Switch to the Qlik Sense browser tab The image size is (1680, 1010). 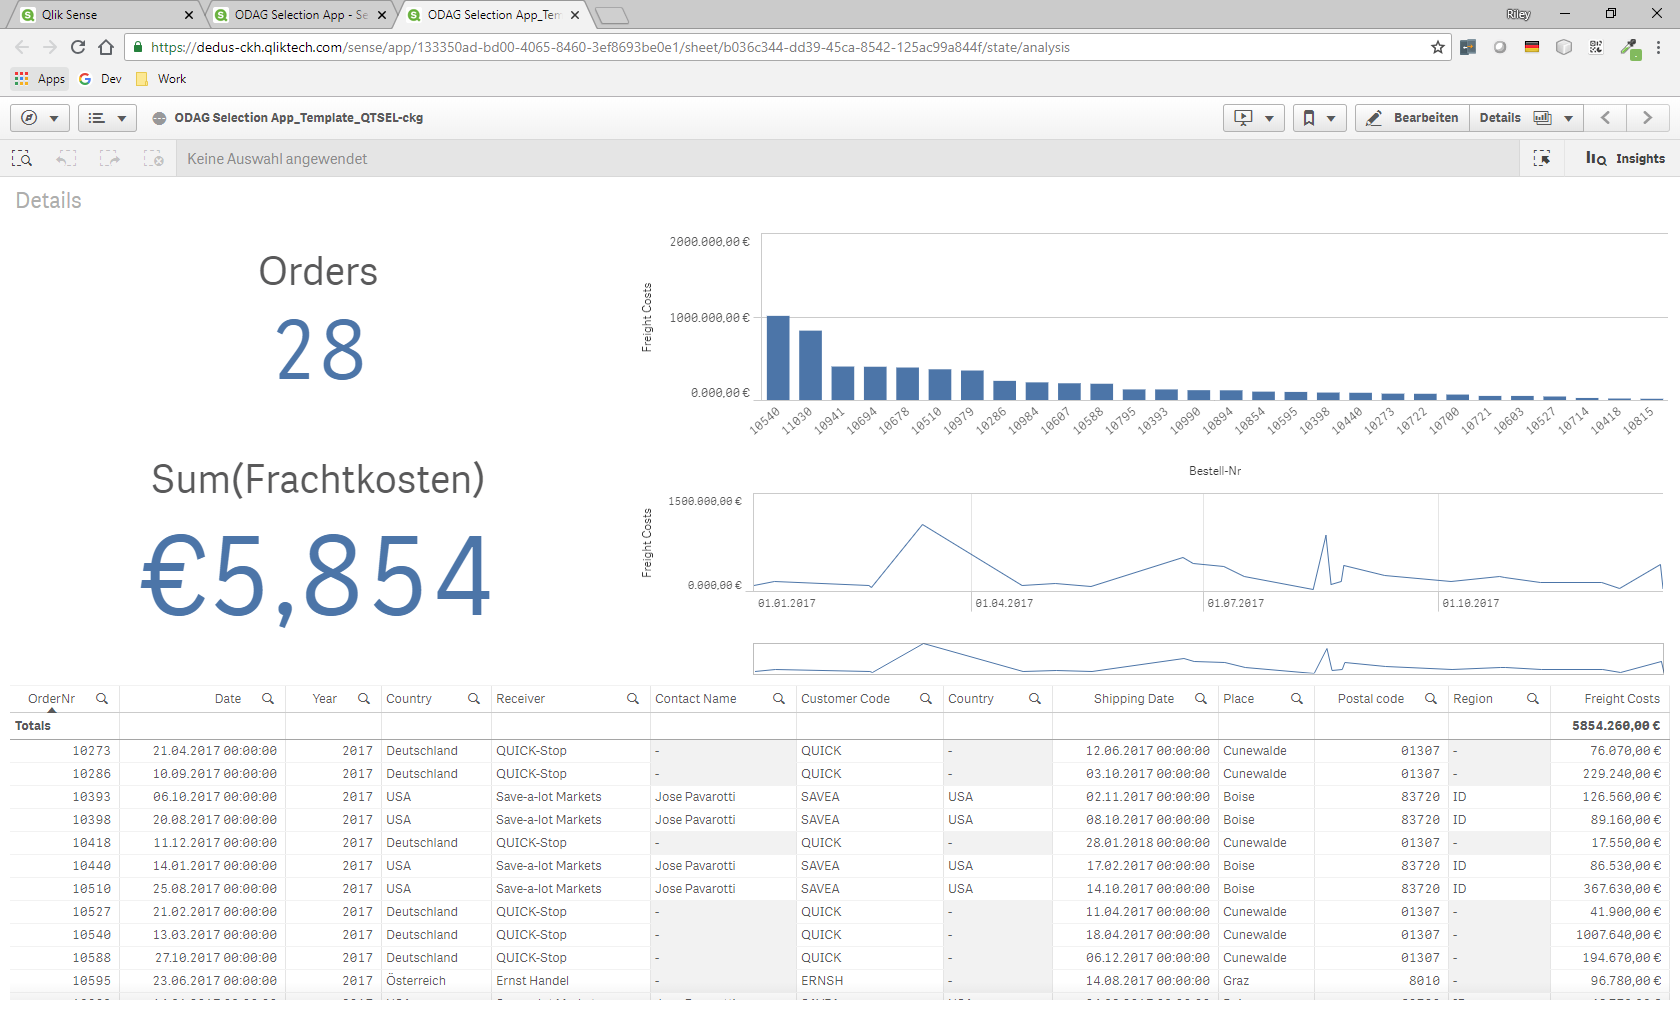[x=105, y=15]
